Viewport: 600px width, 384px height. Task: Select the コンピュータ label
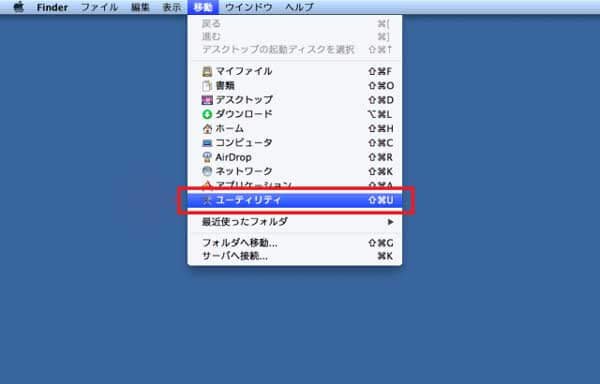click(244, 143)
